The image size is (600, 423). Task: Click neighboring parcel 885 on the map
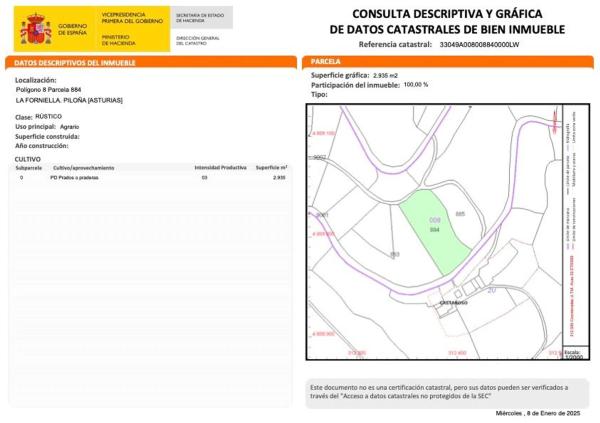pyautogui.click(x=460, y=215)
